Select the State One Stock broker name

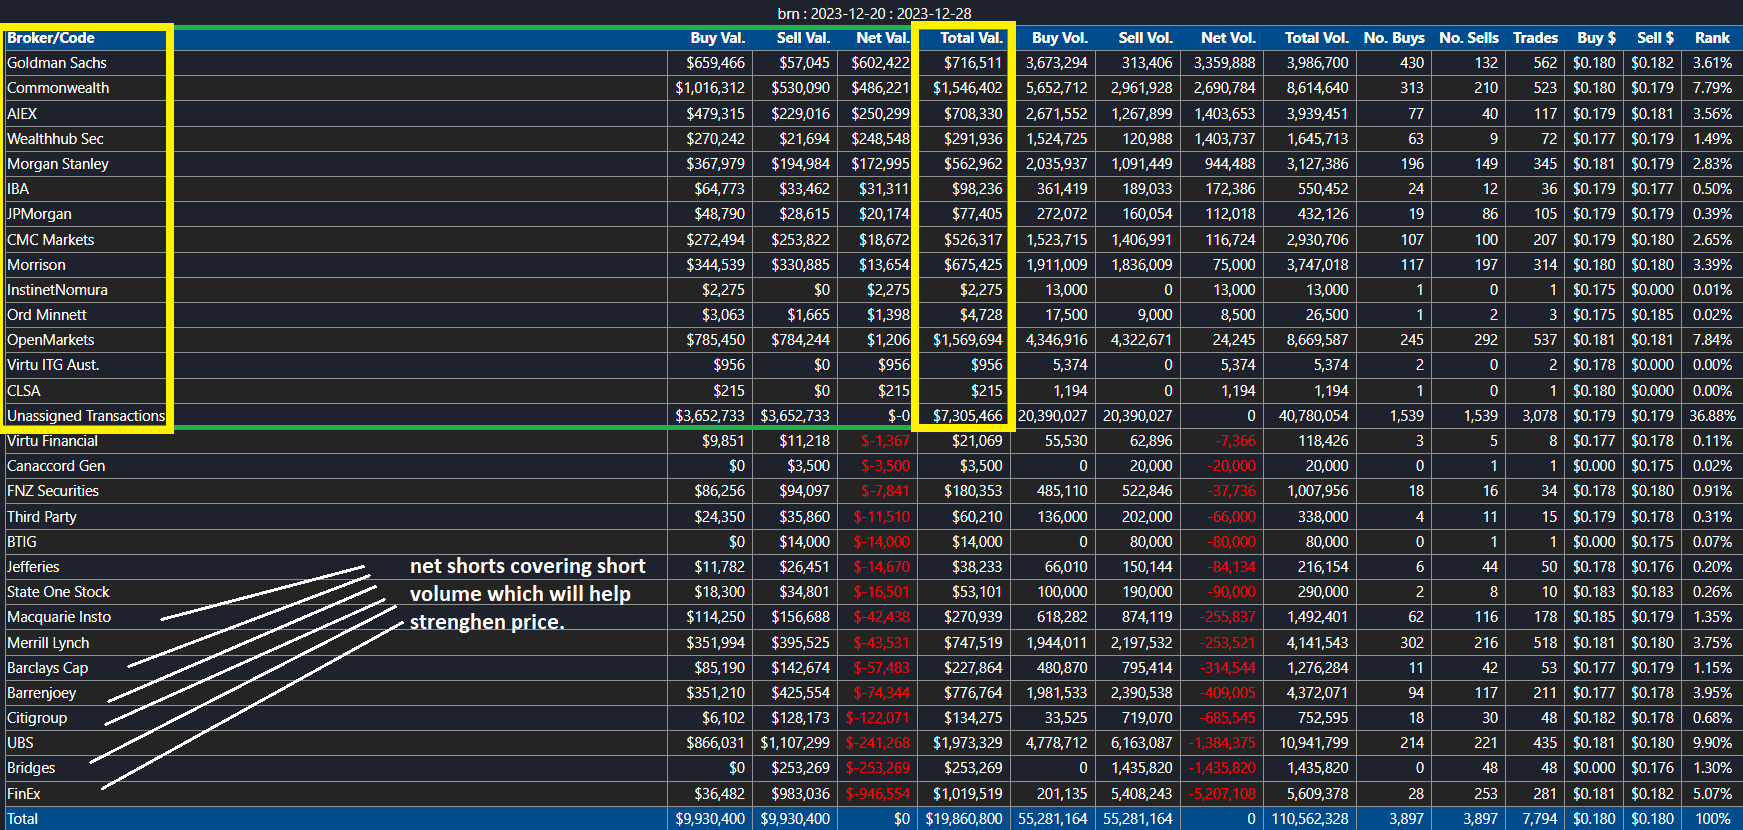58,592
